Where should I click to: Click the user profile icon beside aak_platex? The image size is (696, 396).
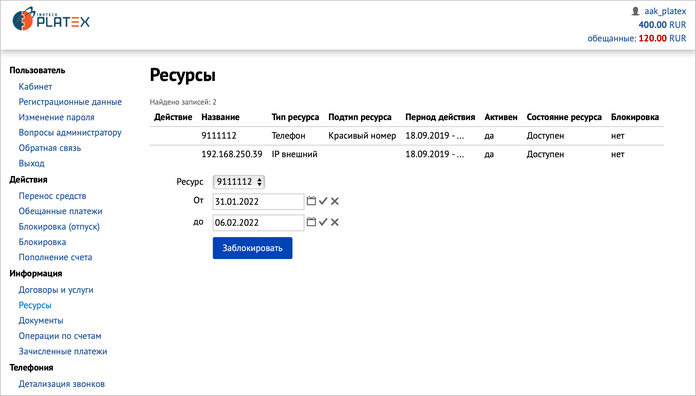click(636, 11)
